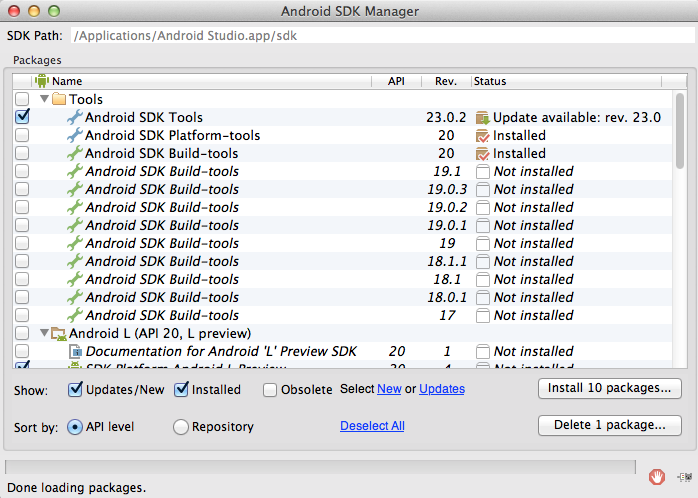Click wrench icon of Build-tools rev 19
The height and width of the screenshot is (498, 698).
pos(74,243)
